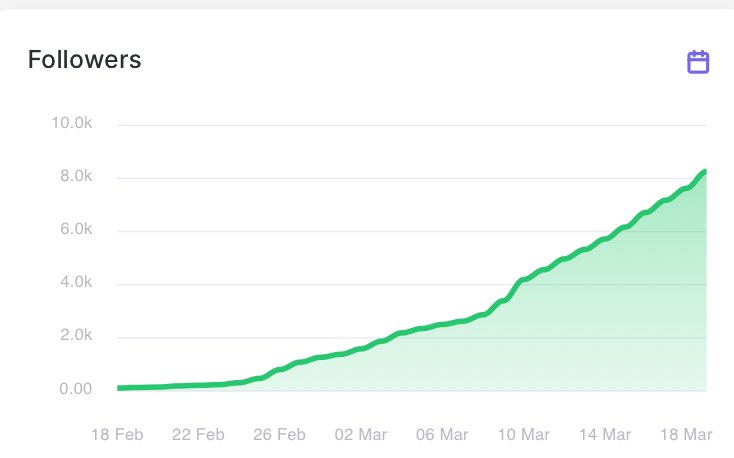Click the 8.0k y-axis label

76,176
